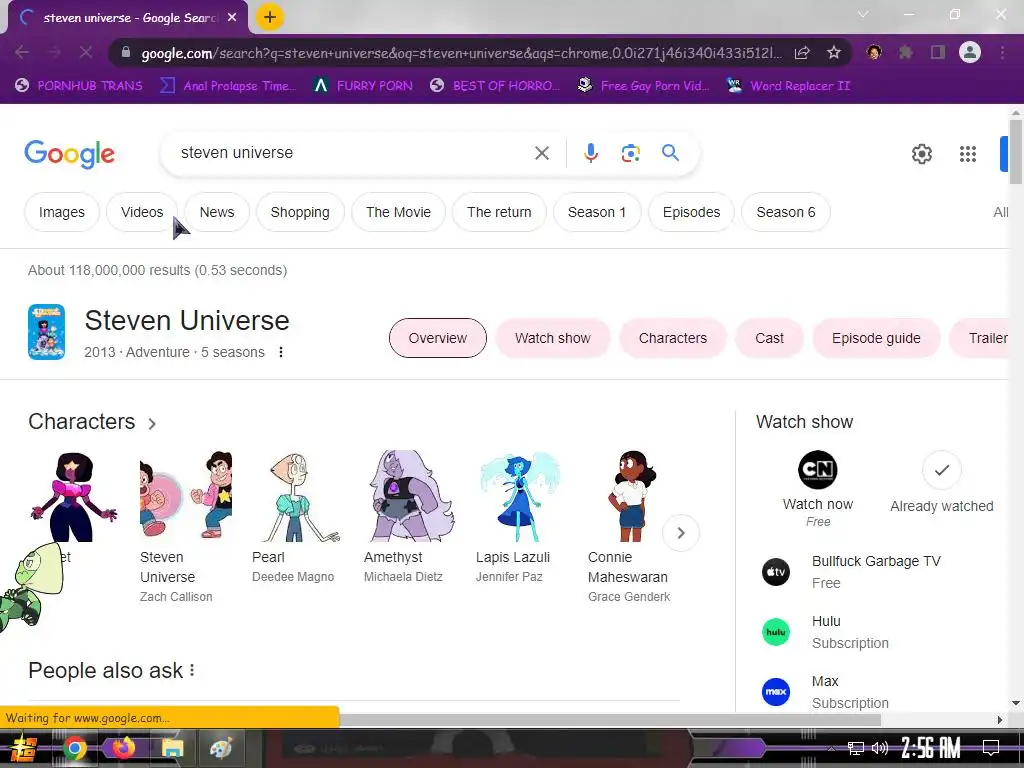Open the Amethyst character card
The image size is (1024, 768).
click(409, 517)
